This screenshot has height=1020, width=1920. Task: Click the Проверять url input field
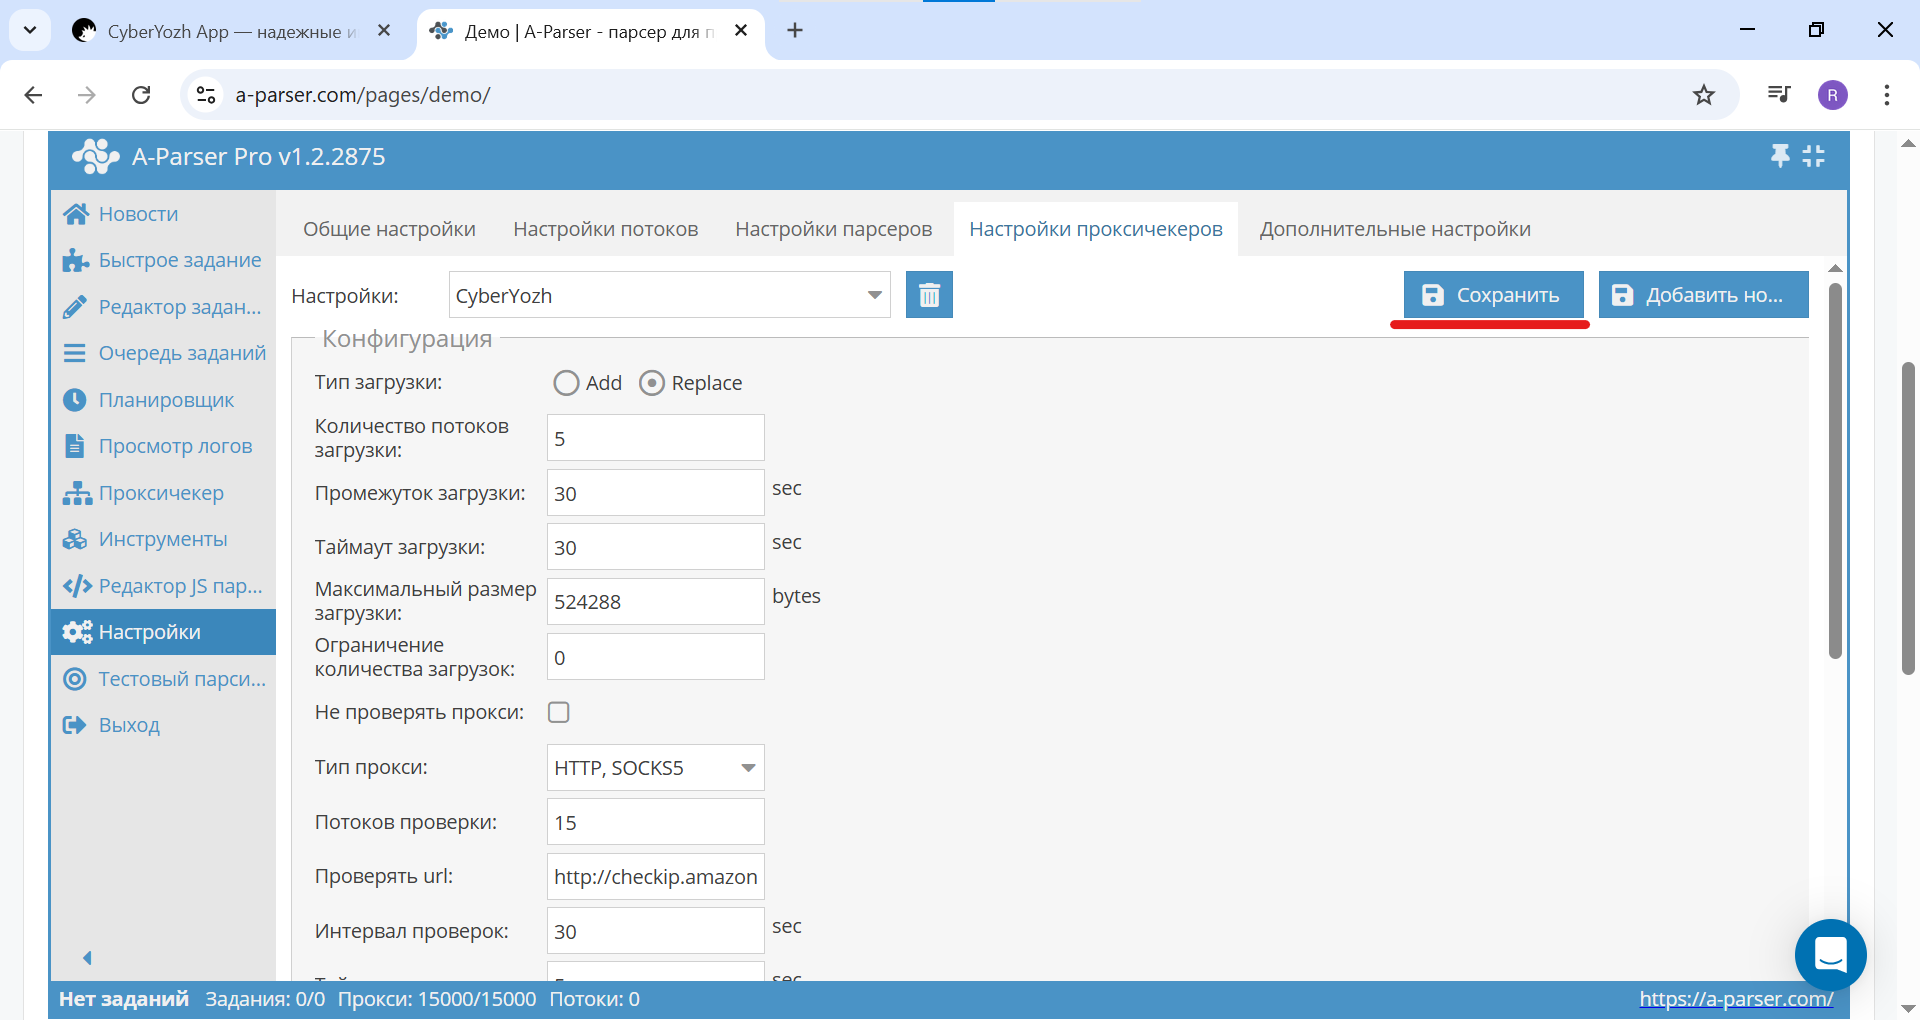pyautogui.click(x=655, y=877)
